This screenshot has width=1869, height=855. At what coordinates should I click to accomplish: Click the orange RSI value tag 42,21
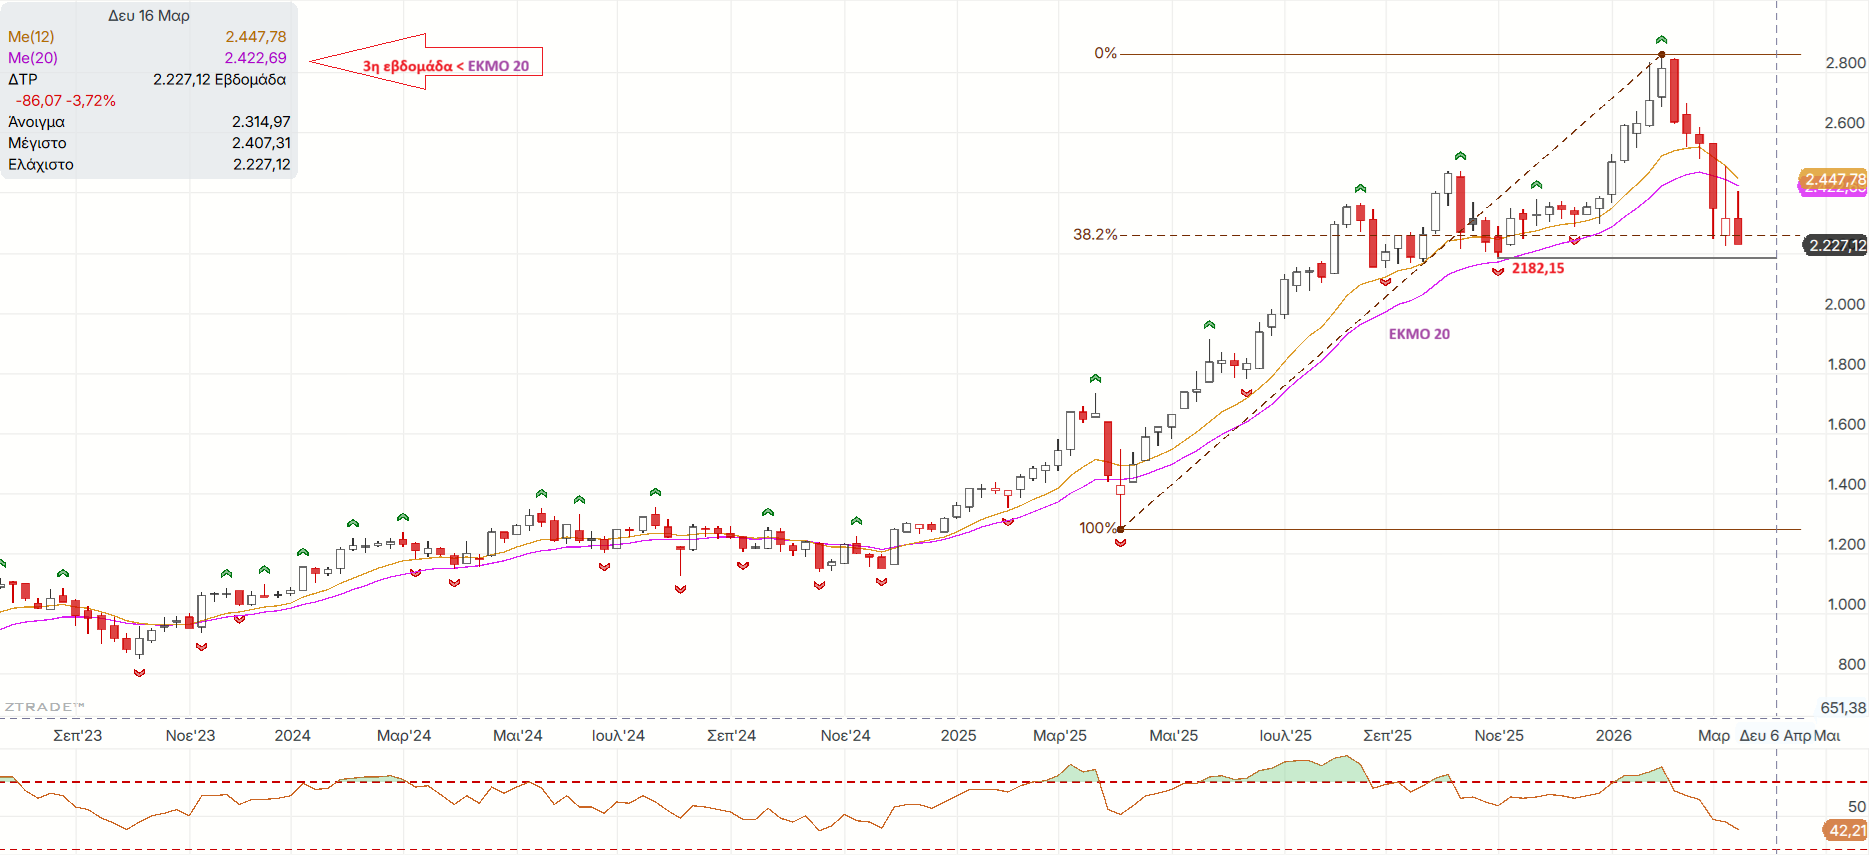click(1845, 830)
